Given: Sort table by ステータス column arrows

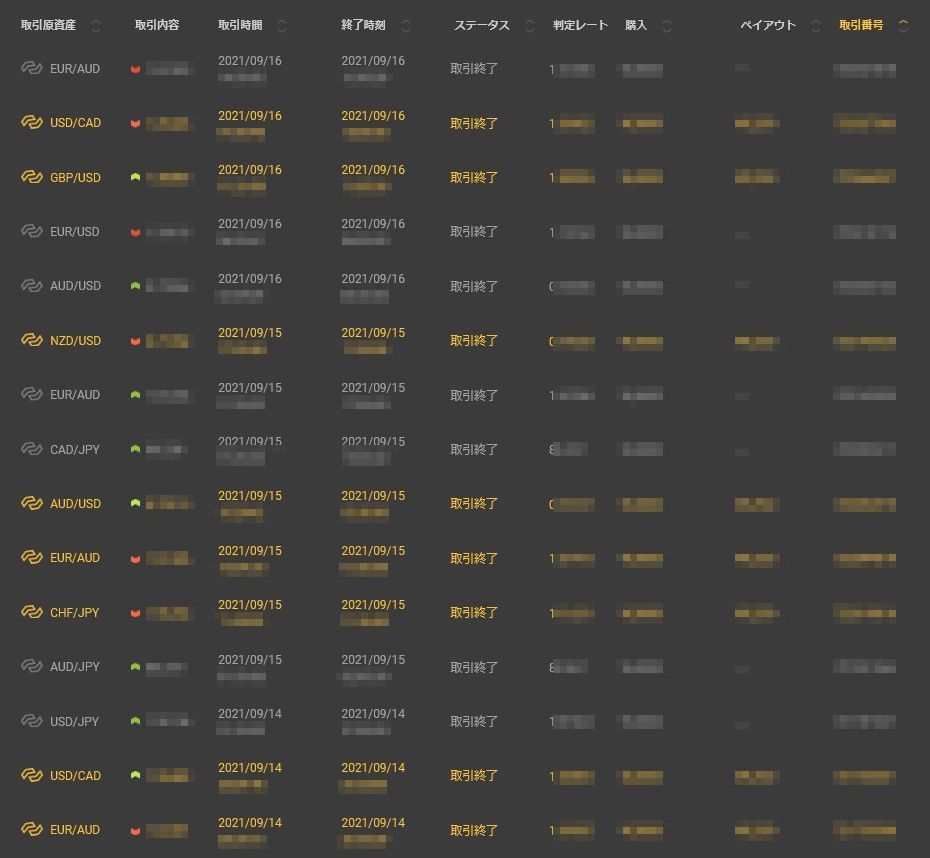Looking at the screenshot, I should pos(530,26).
